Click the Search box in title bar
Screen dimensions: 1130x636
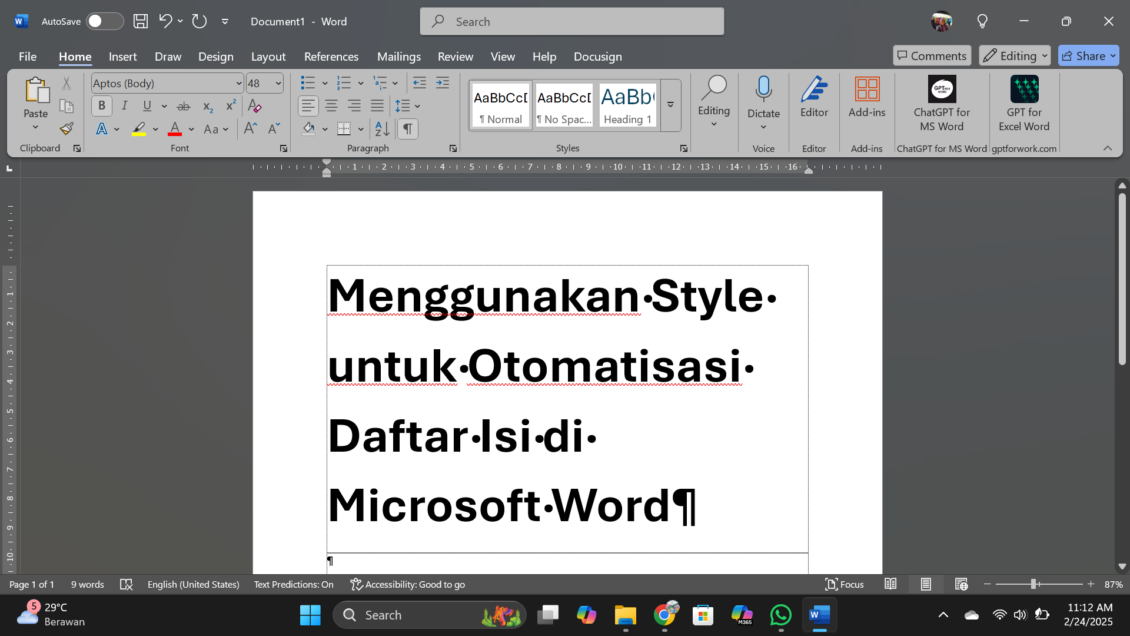pos(572,21)
